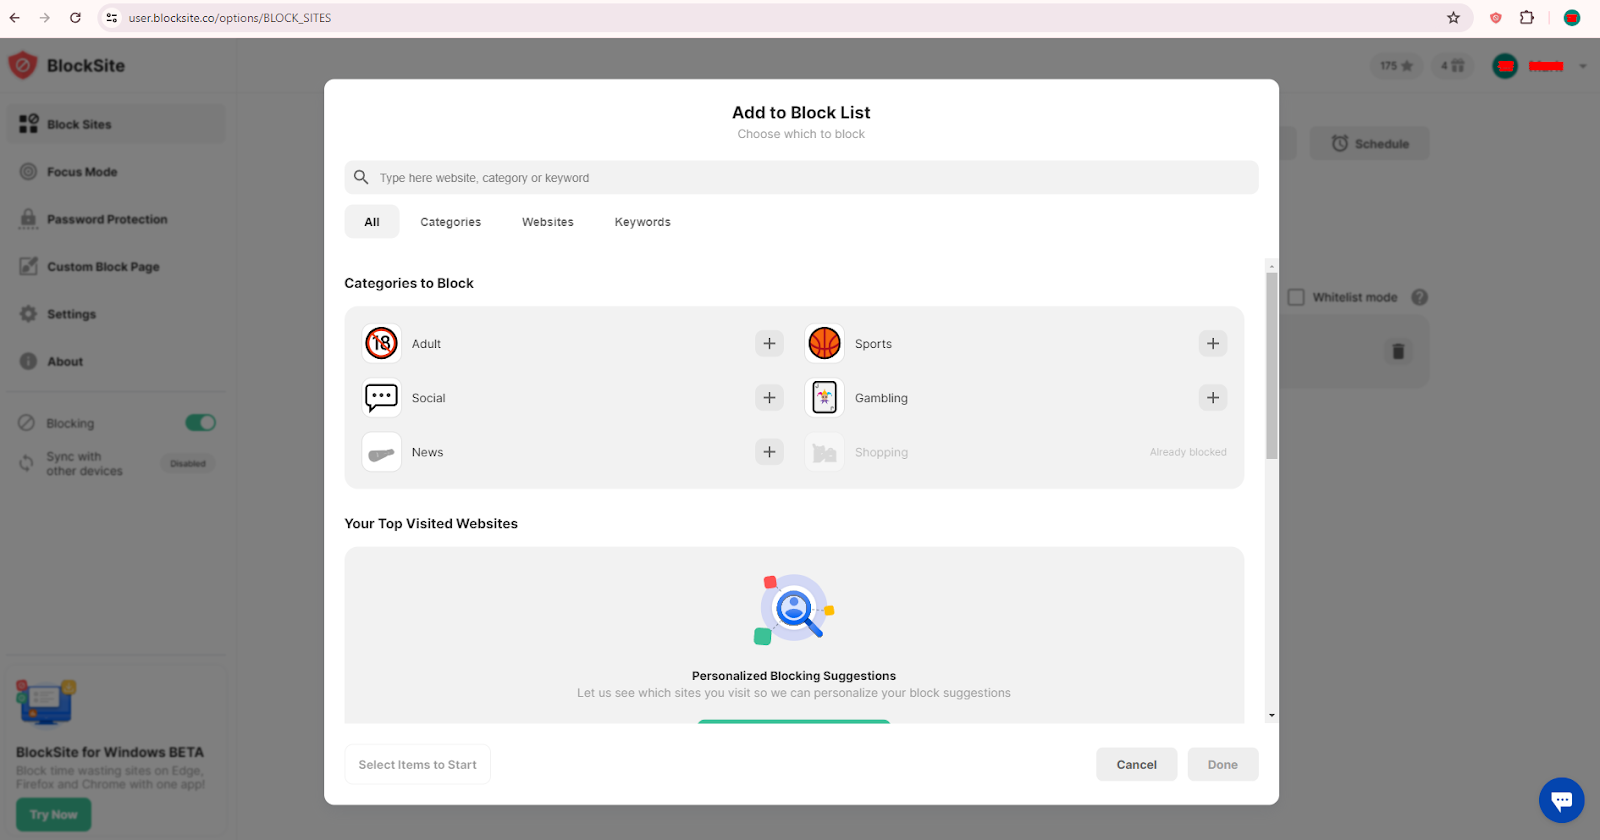Screen dimensions: 1600x840
Task: Click Try Now for BlockSite Windows
Action: (x=53, y=815)
